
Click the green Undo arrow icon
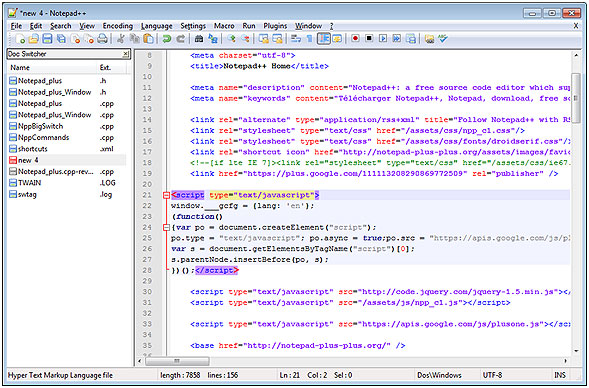click(x=166, y=39)
